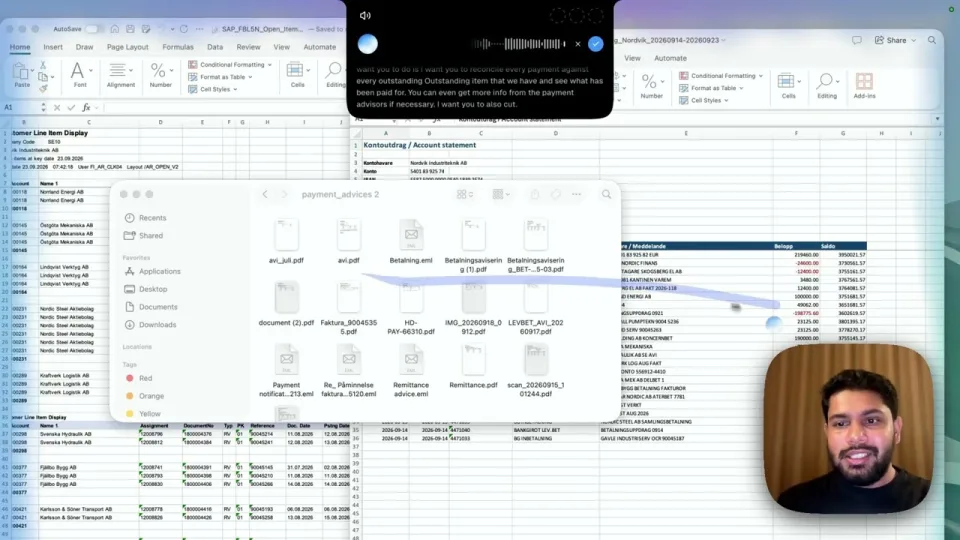Image resolution: width=960 pixels, height=540 pixels.
Task: Open Font group dropdown in left Excel
Action: [80, 75]
